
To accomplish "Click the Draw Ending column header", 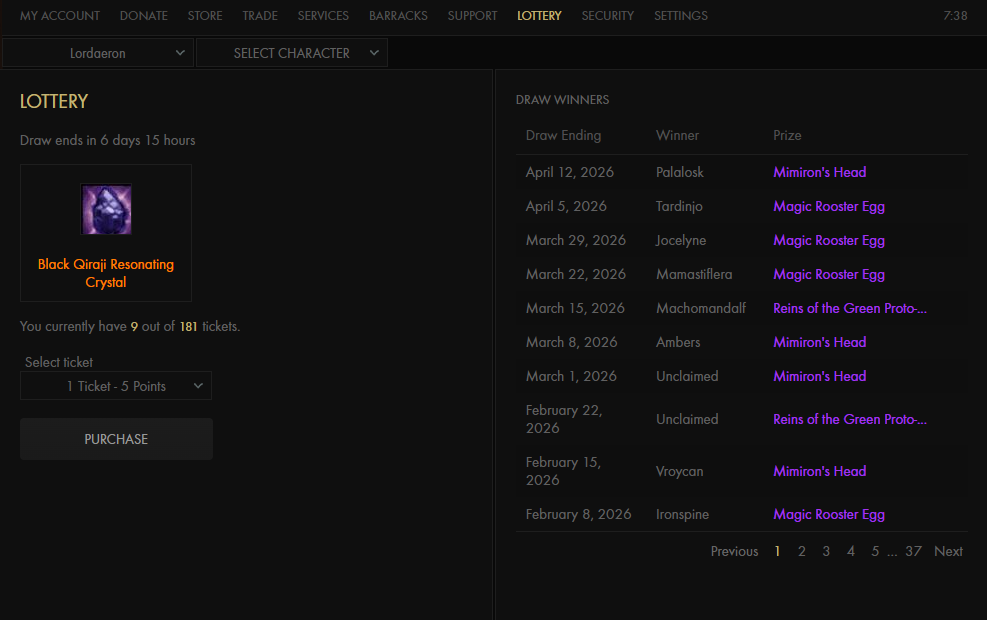I will click(x=563, y=136).
